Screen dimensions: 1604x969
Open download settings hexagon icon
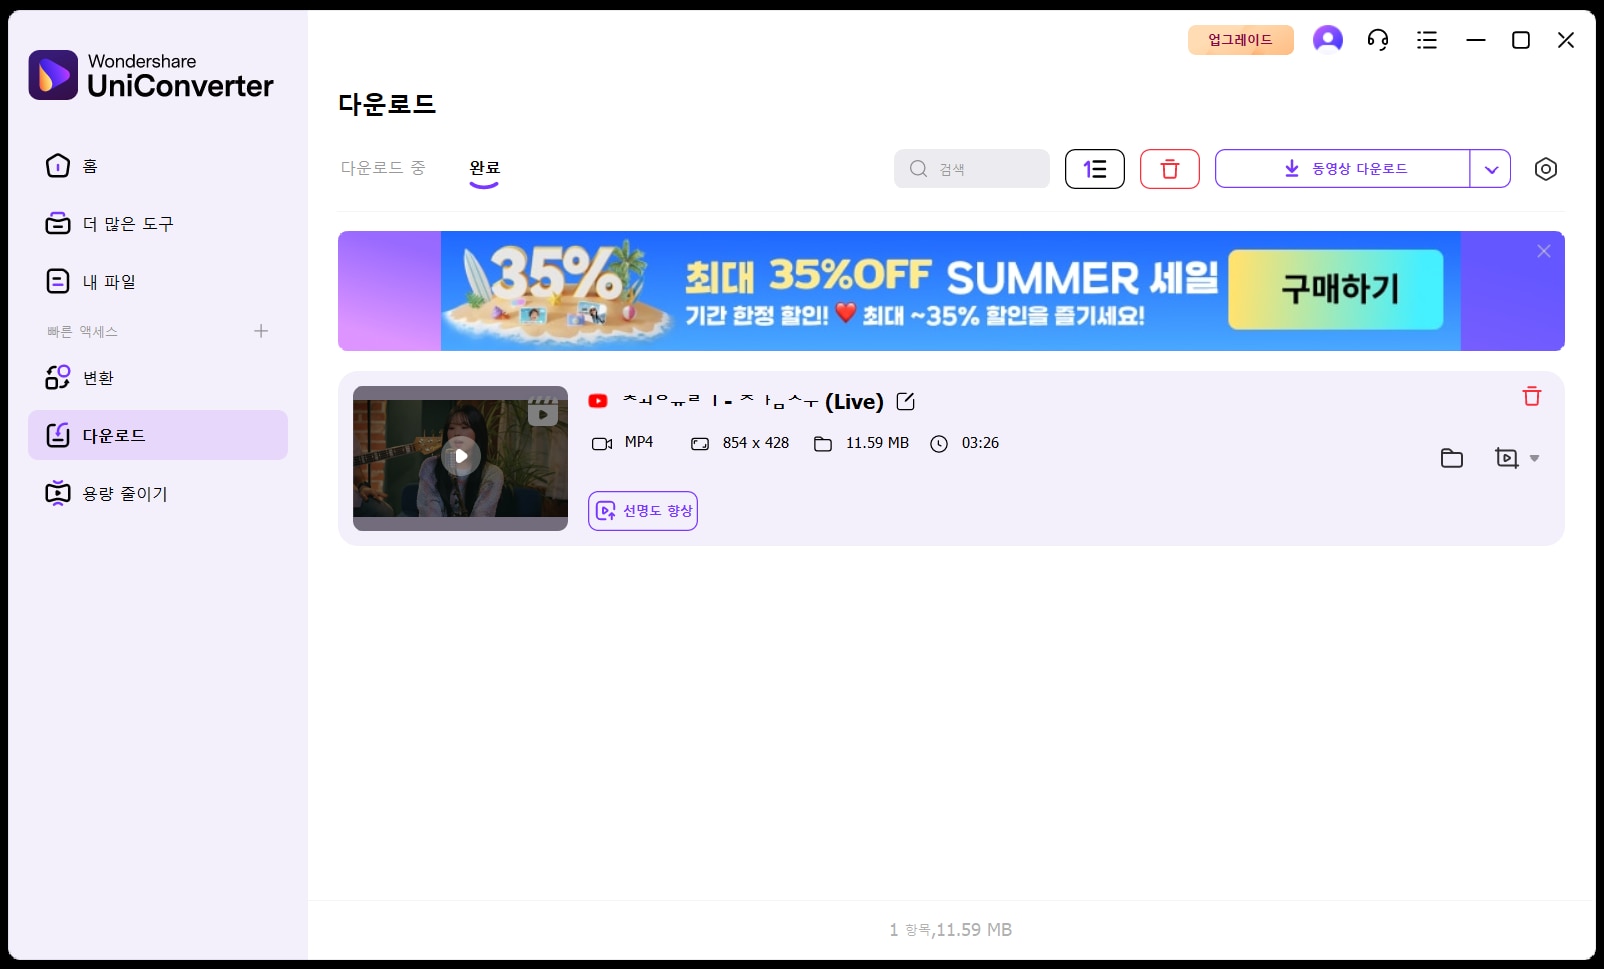[1546, 169]
